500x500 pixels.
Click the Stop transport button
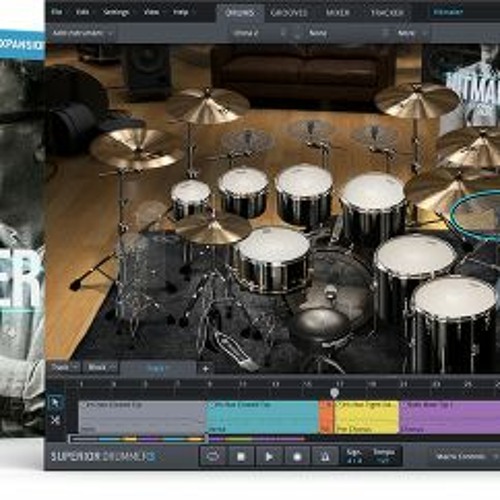point(241,456)
